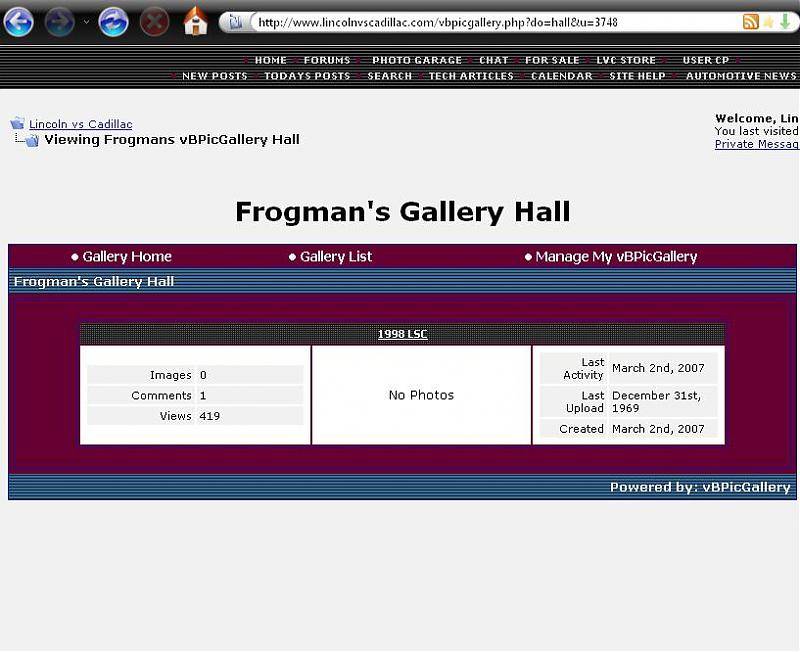Screen dimensions: 800x652
Task: Click the yellow bookmark star icon
Action: point(768,21)
